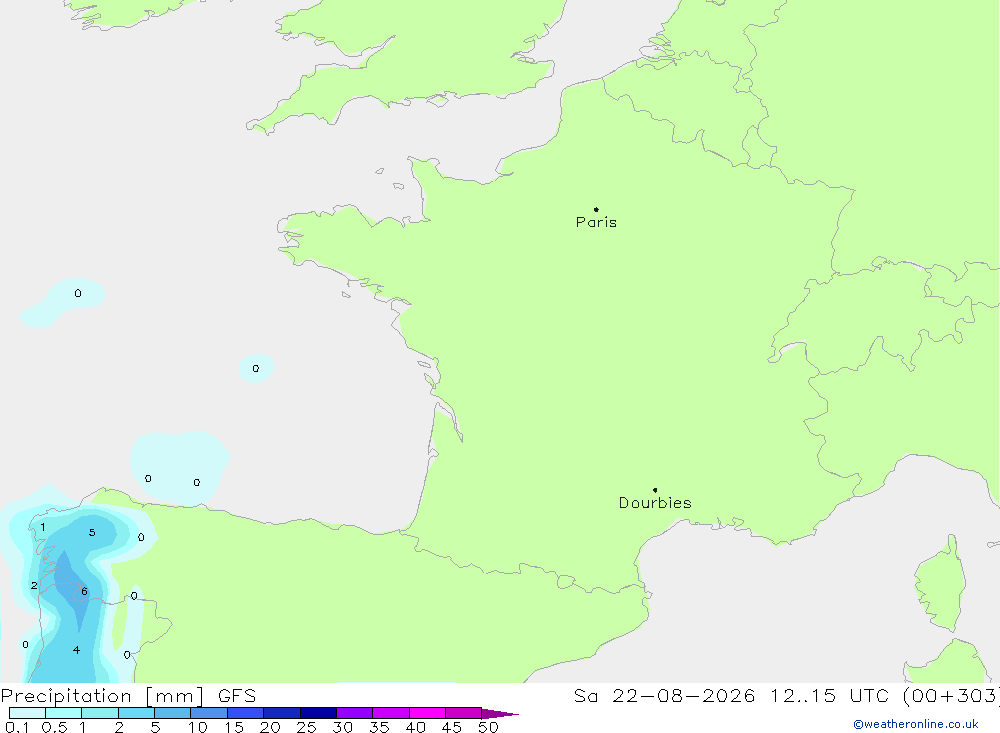
Task: Pick the 35–40 mm purple swatch
Action: 391,713
